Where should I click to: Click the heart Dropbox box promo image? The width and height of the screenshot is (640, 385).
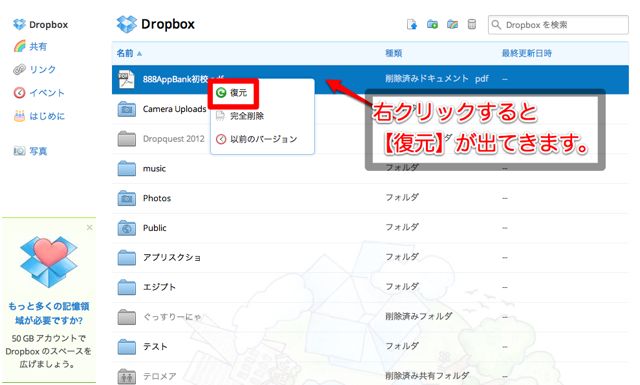tap(49, 262)
